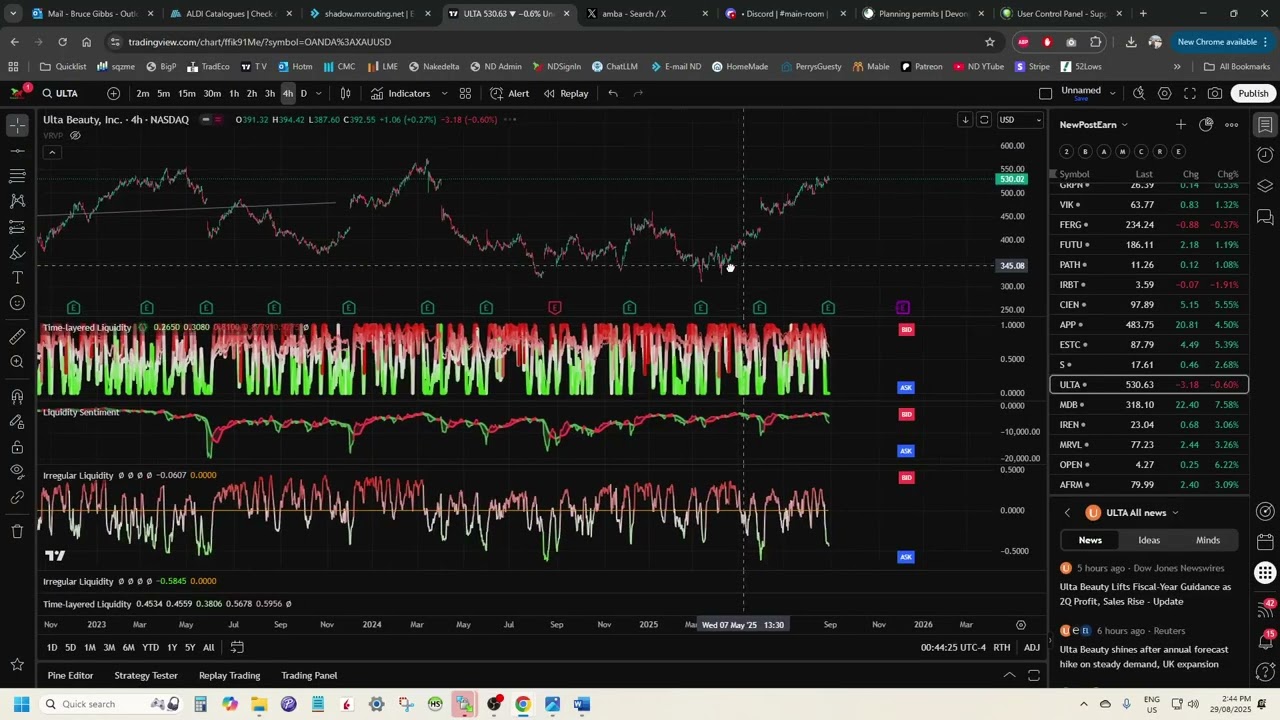Open the candlestick chart style selector
1280x720 pixels.
[x=345, y=93]
